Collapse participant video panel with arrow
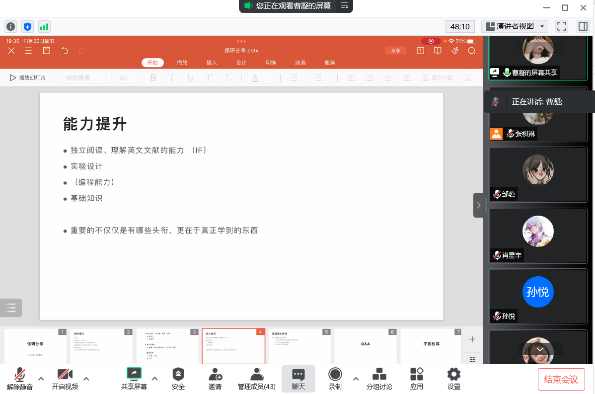Screen dimensions: 595x394 [x=478, y=205]
